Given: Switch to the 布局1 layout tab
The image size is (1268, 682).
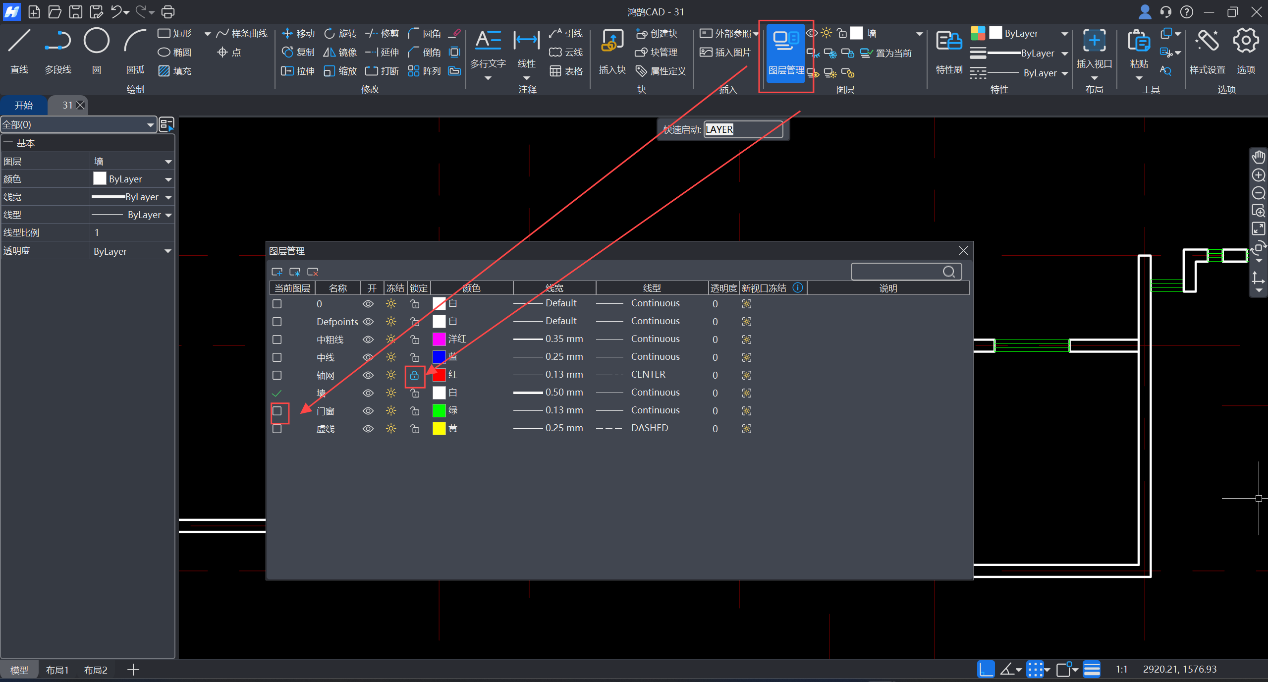Looking at the screenshot, I should (57, 670).
